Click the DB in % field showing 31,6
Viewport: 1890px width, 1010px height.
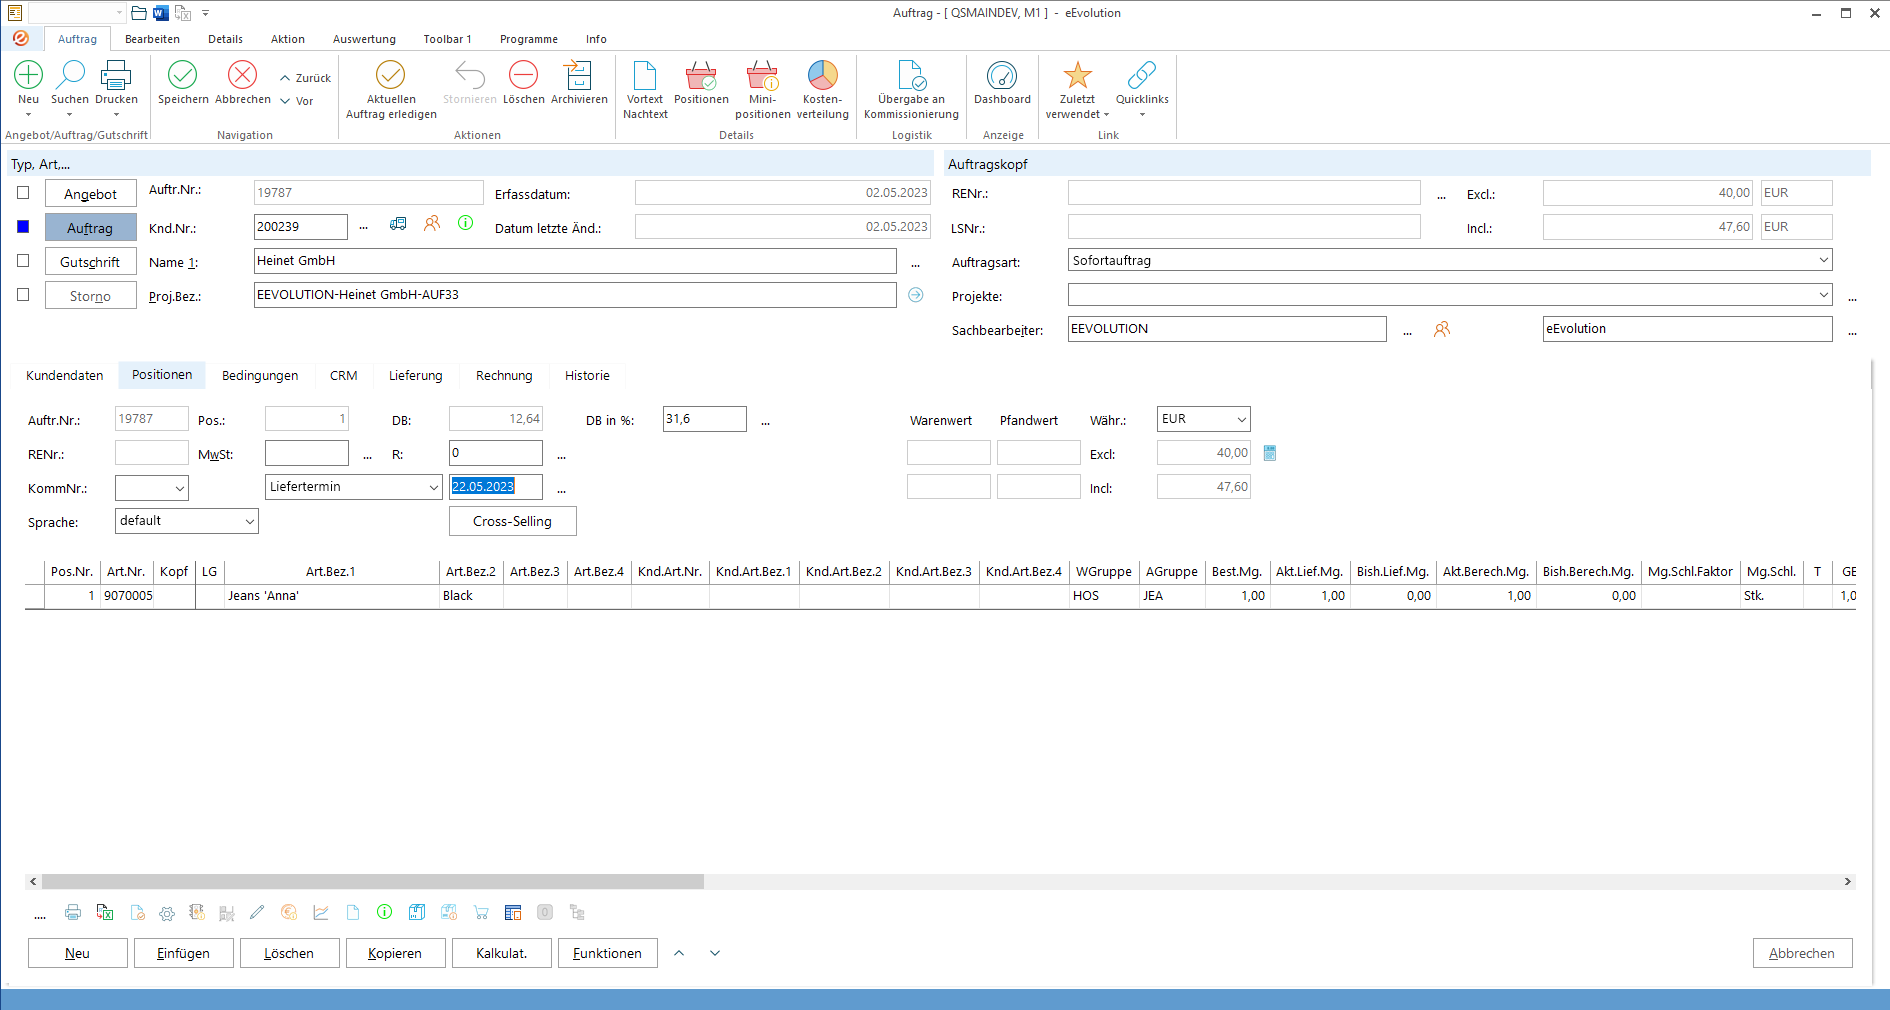tap(705, 419)
